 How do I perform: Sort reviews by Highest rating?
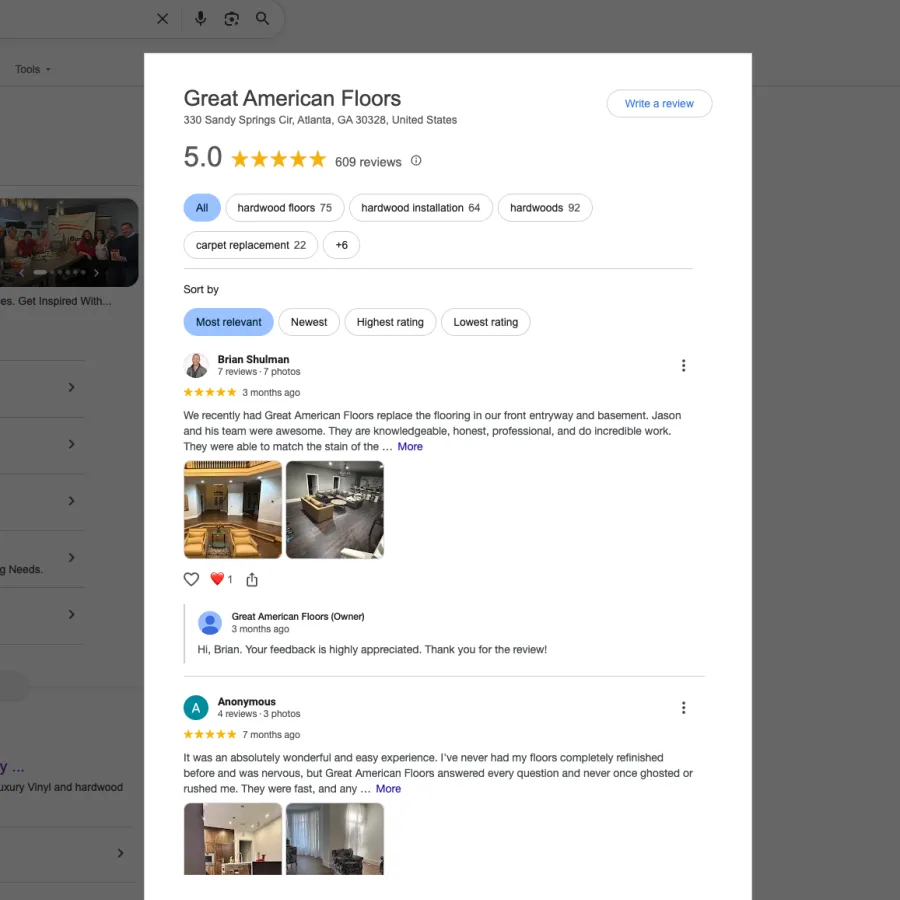(390, 322)
